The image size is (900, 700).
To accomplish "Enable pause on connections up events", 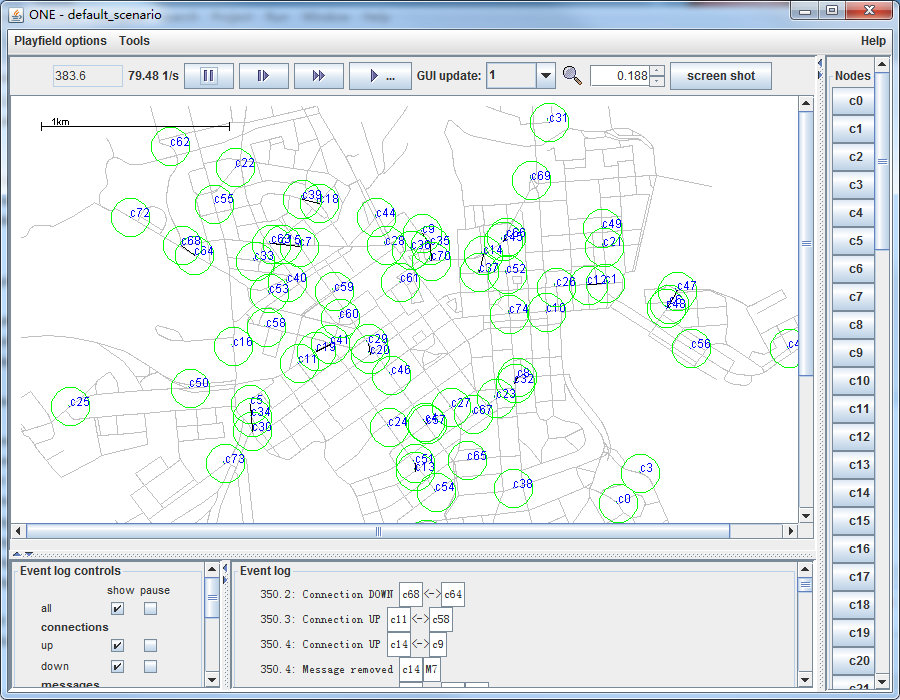I will click(x=150, y=646).
